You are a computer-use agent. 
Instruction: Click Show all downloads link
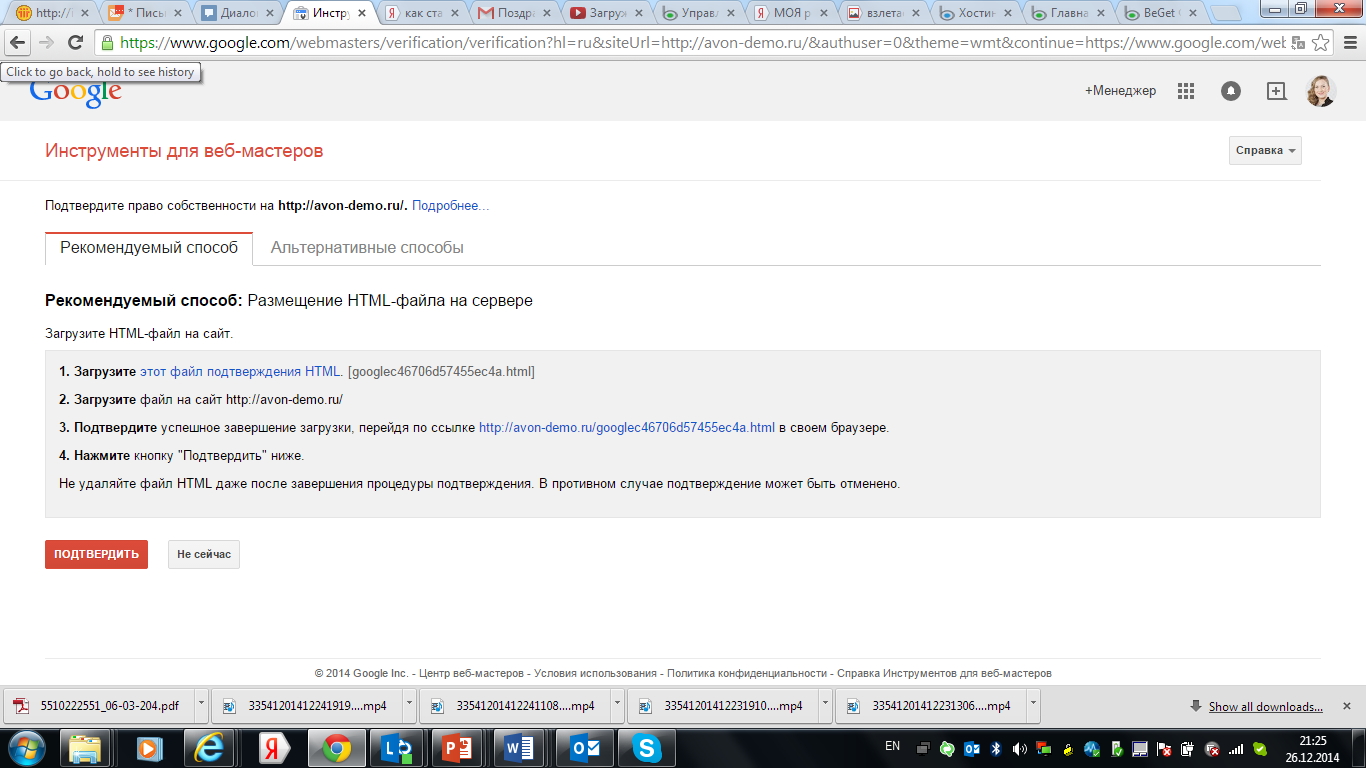pyautogui.click(x=1265, y=707)
